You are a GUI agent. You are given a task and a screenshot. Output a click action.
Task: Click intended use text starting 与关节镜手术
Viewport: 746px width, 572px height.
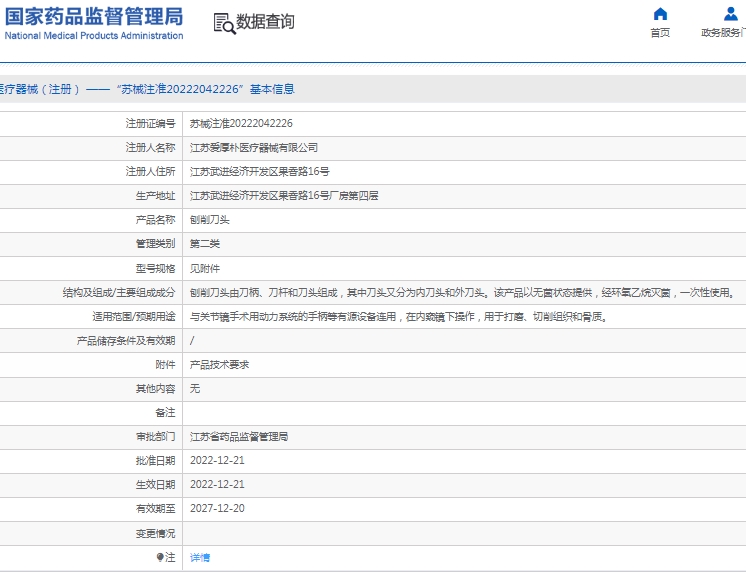(x=399, y=316)
